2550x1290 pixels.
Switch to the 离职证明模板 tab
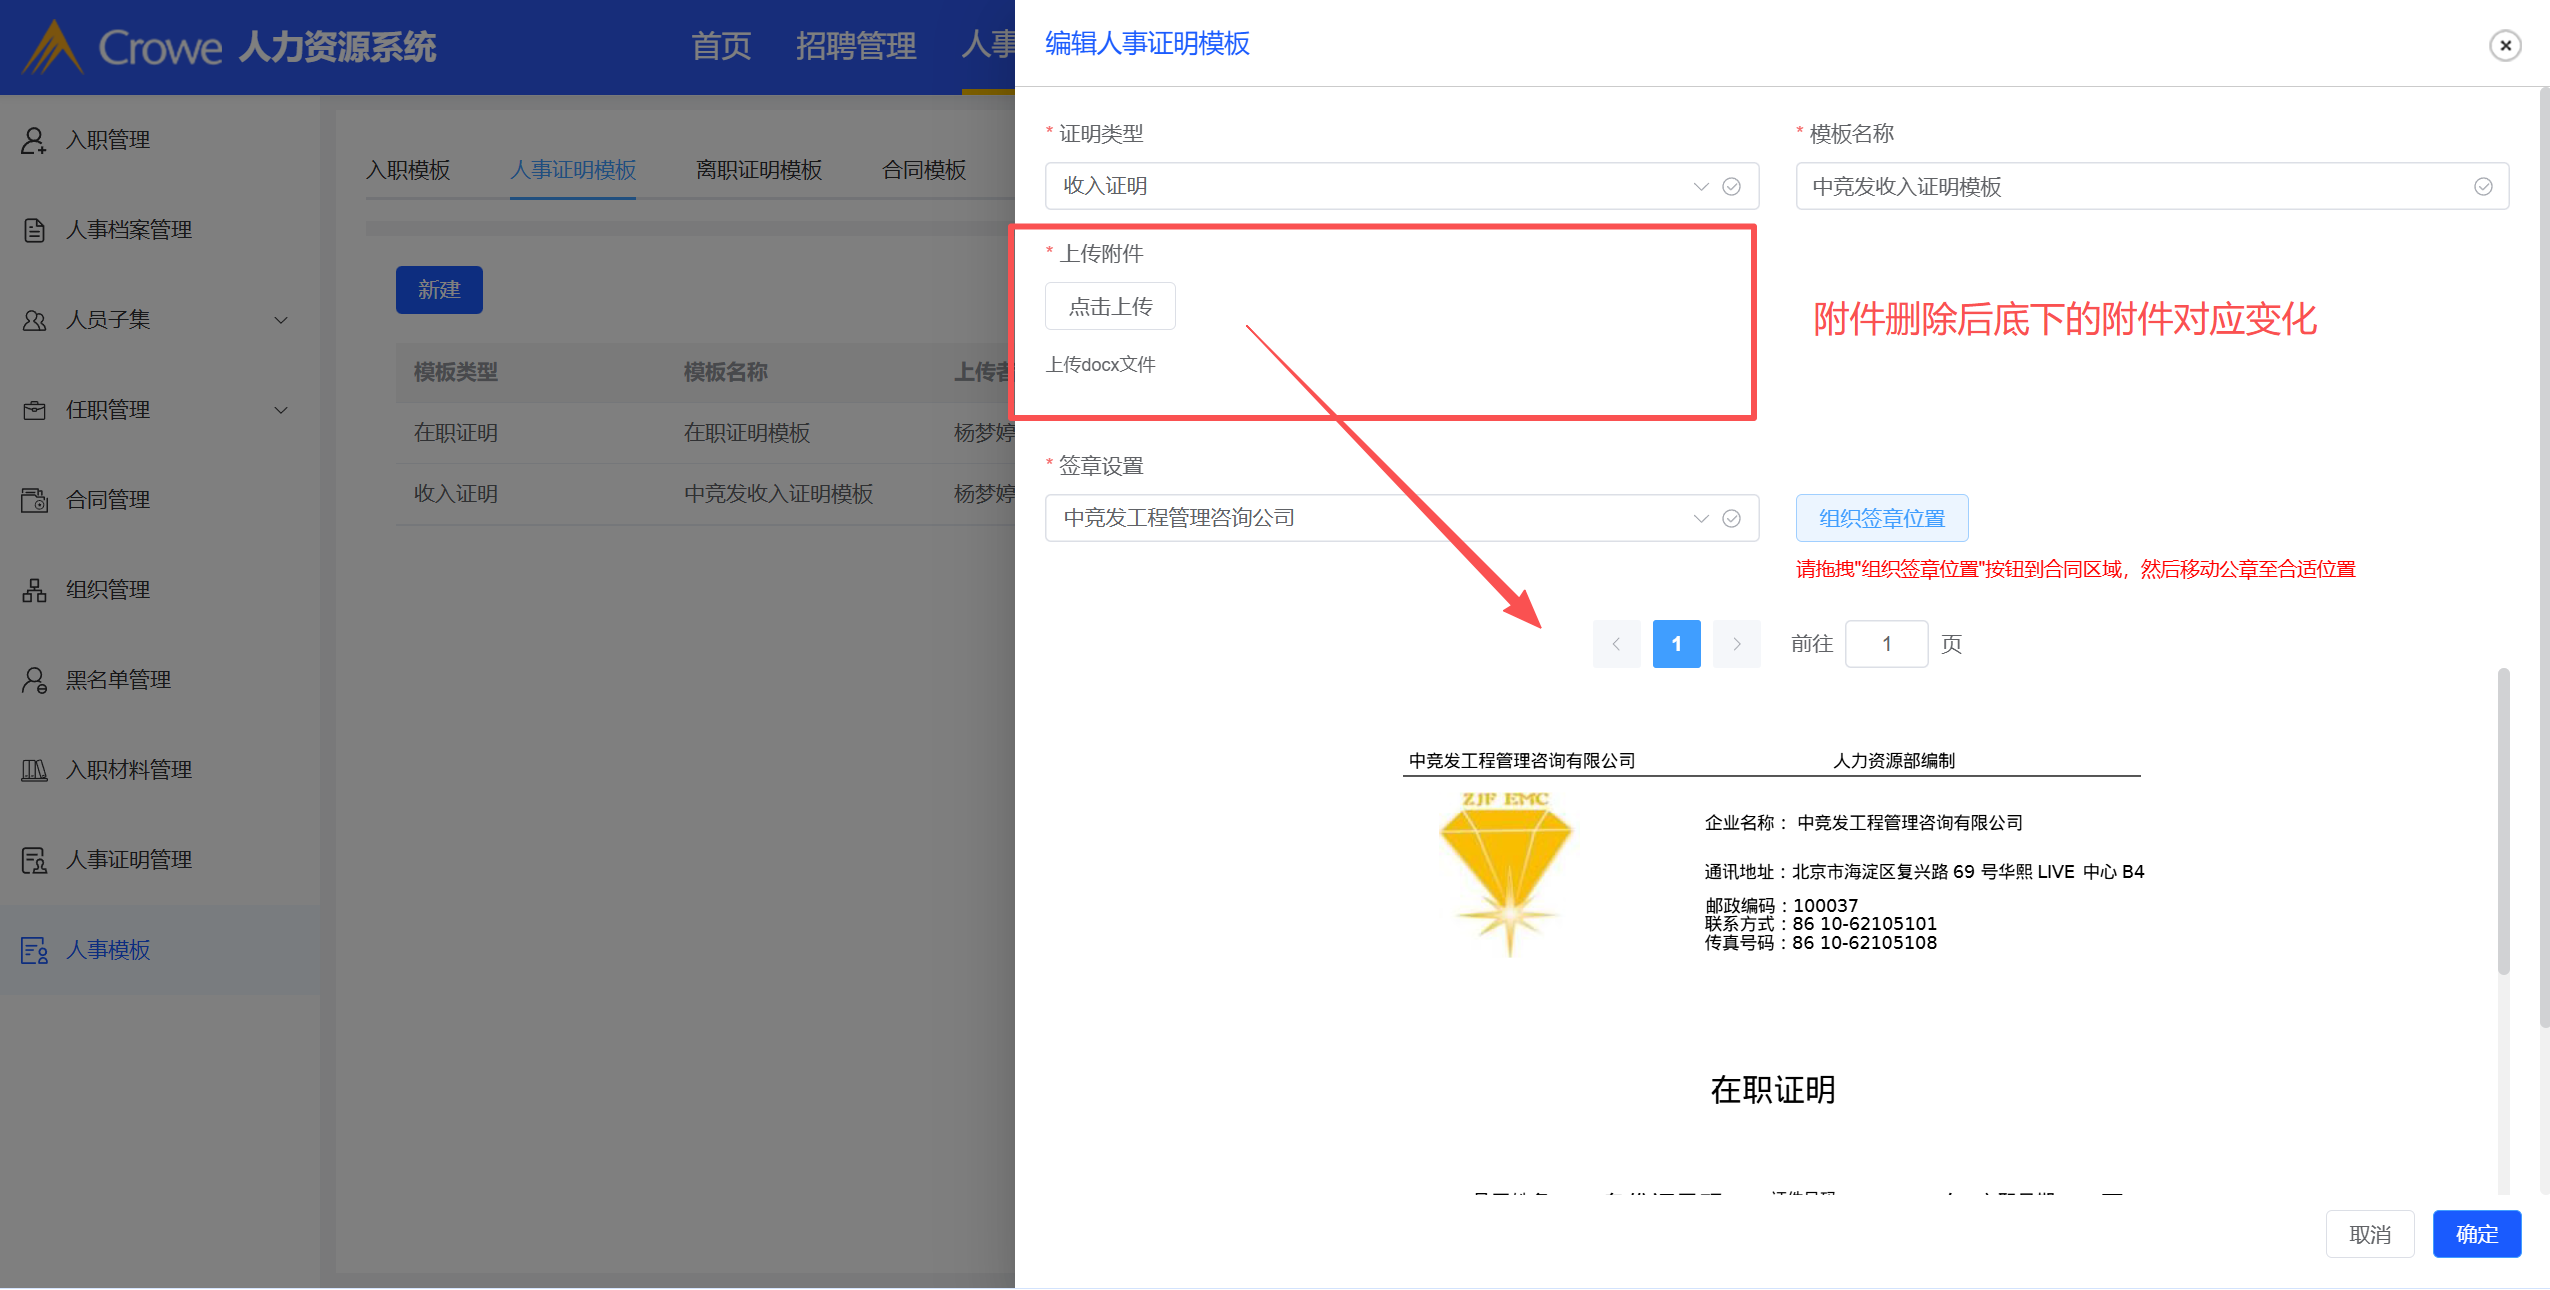click(758, 170)
